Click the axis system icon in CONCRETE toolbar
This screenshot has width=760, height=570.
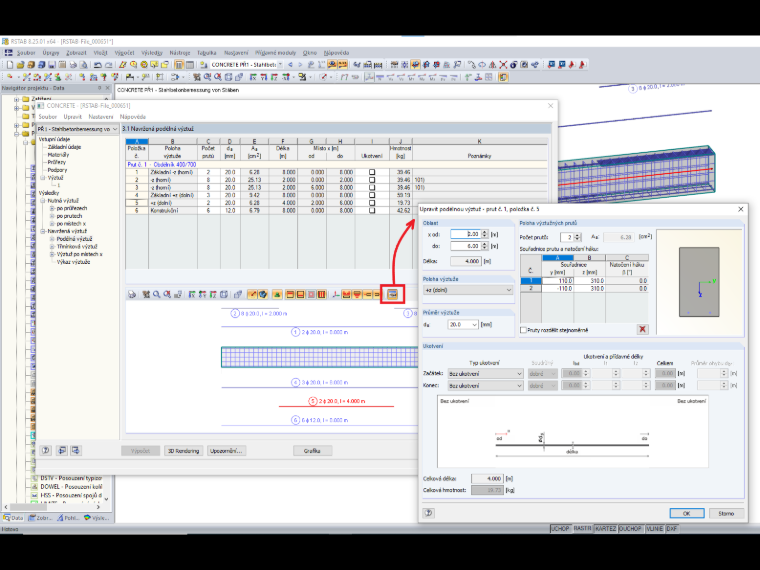click(335, 295)
